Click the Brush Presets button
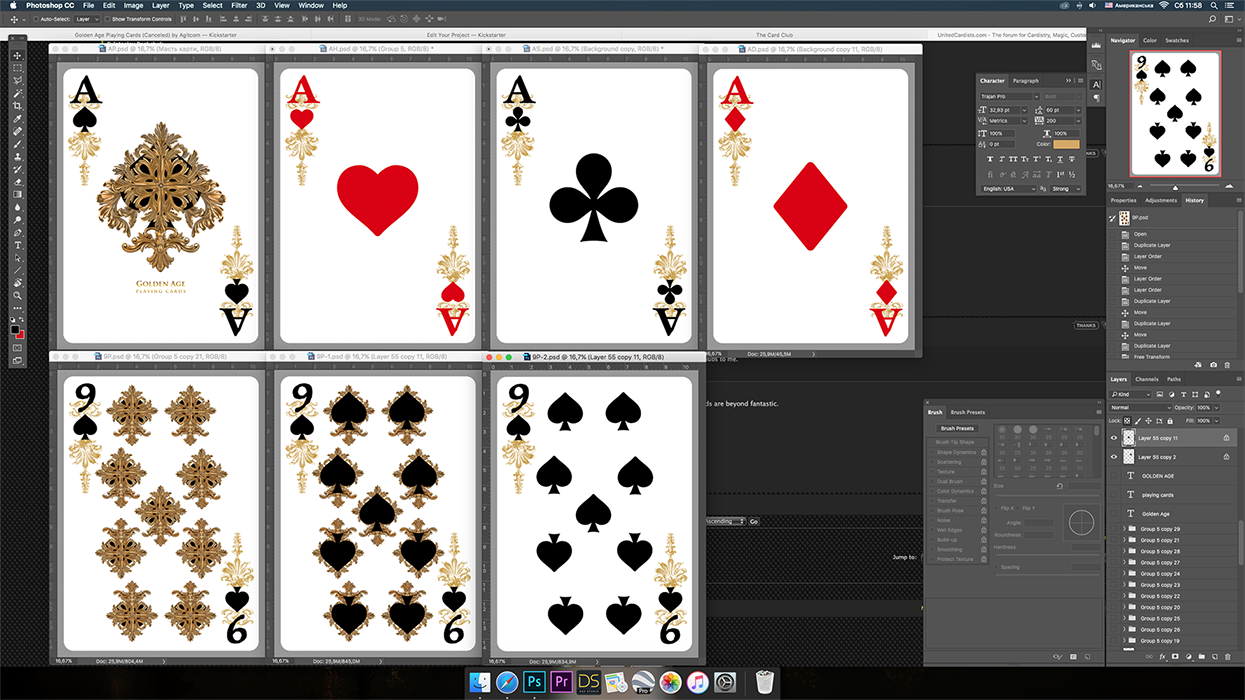 [x=957, y=428]
